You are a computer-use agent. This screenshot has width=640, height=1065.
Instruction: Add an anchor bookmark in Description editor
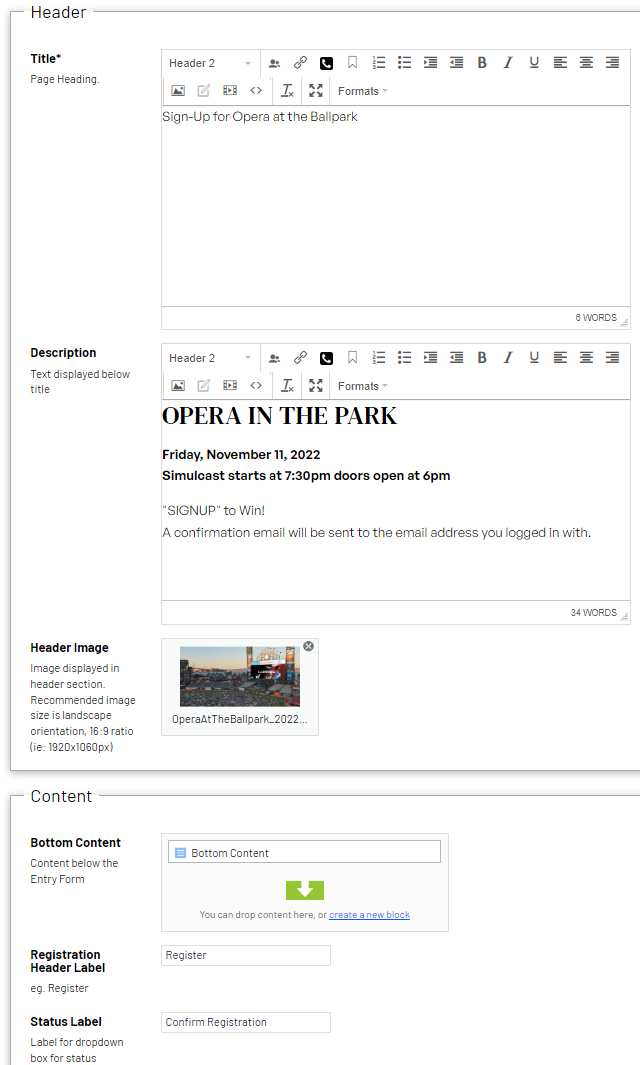click(x=353, y=358)
